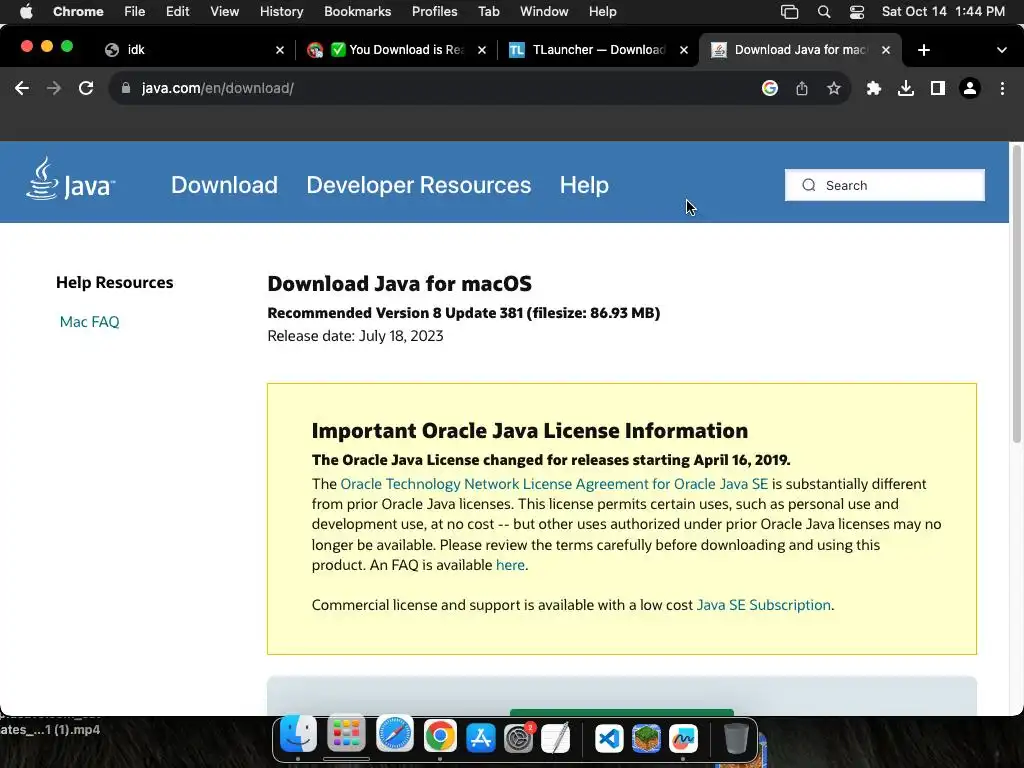Click Developer Resources navigation link
The height and width of the screenshot is (768, 1024).
(419, 185)
